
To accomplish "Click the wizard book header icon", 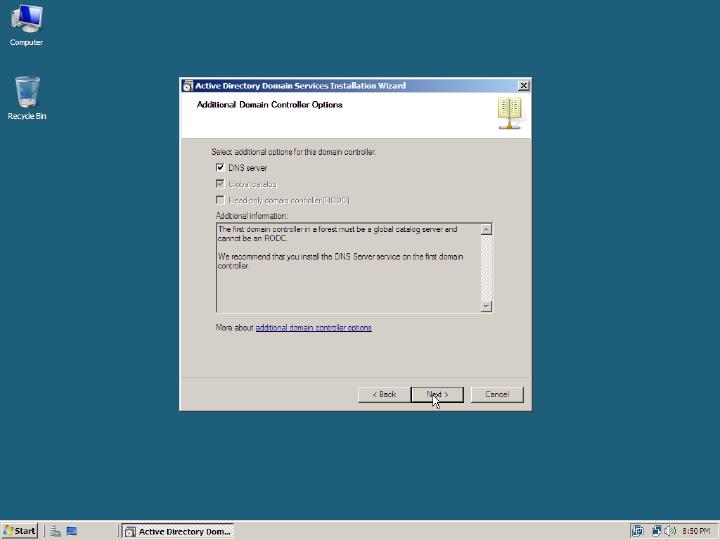I will point(510,113).
